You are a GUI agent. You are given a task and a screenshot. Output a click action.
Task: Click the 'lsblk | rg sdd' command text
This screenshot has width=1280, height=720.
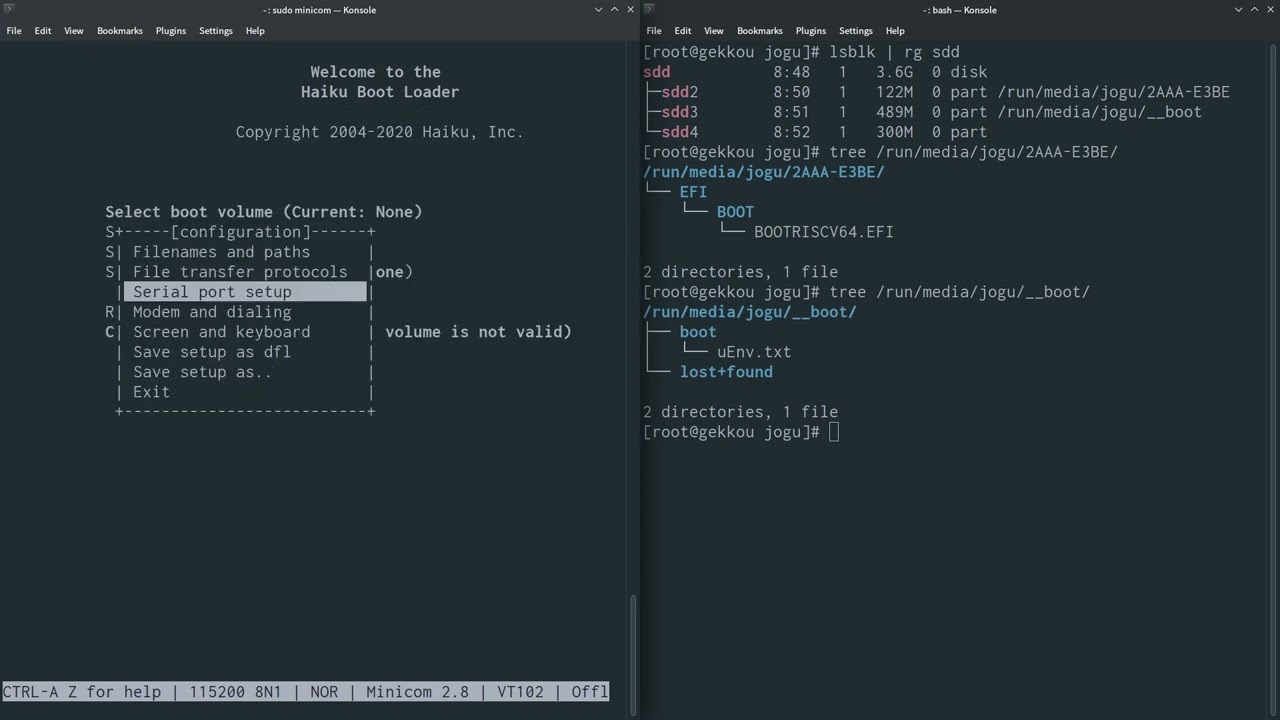[894, 52]
